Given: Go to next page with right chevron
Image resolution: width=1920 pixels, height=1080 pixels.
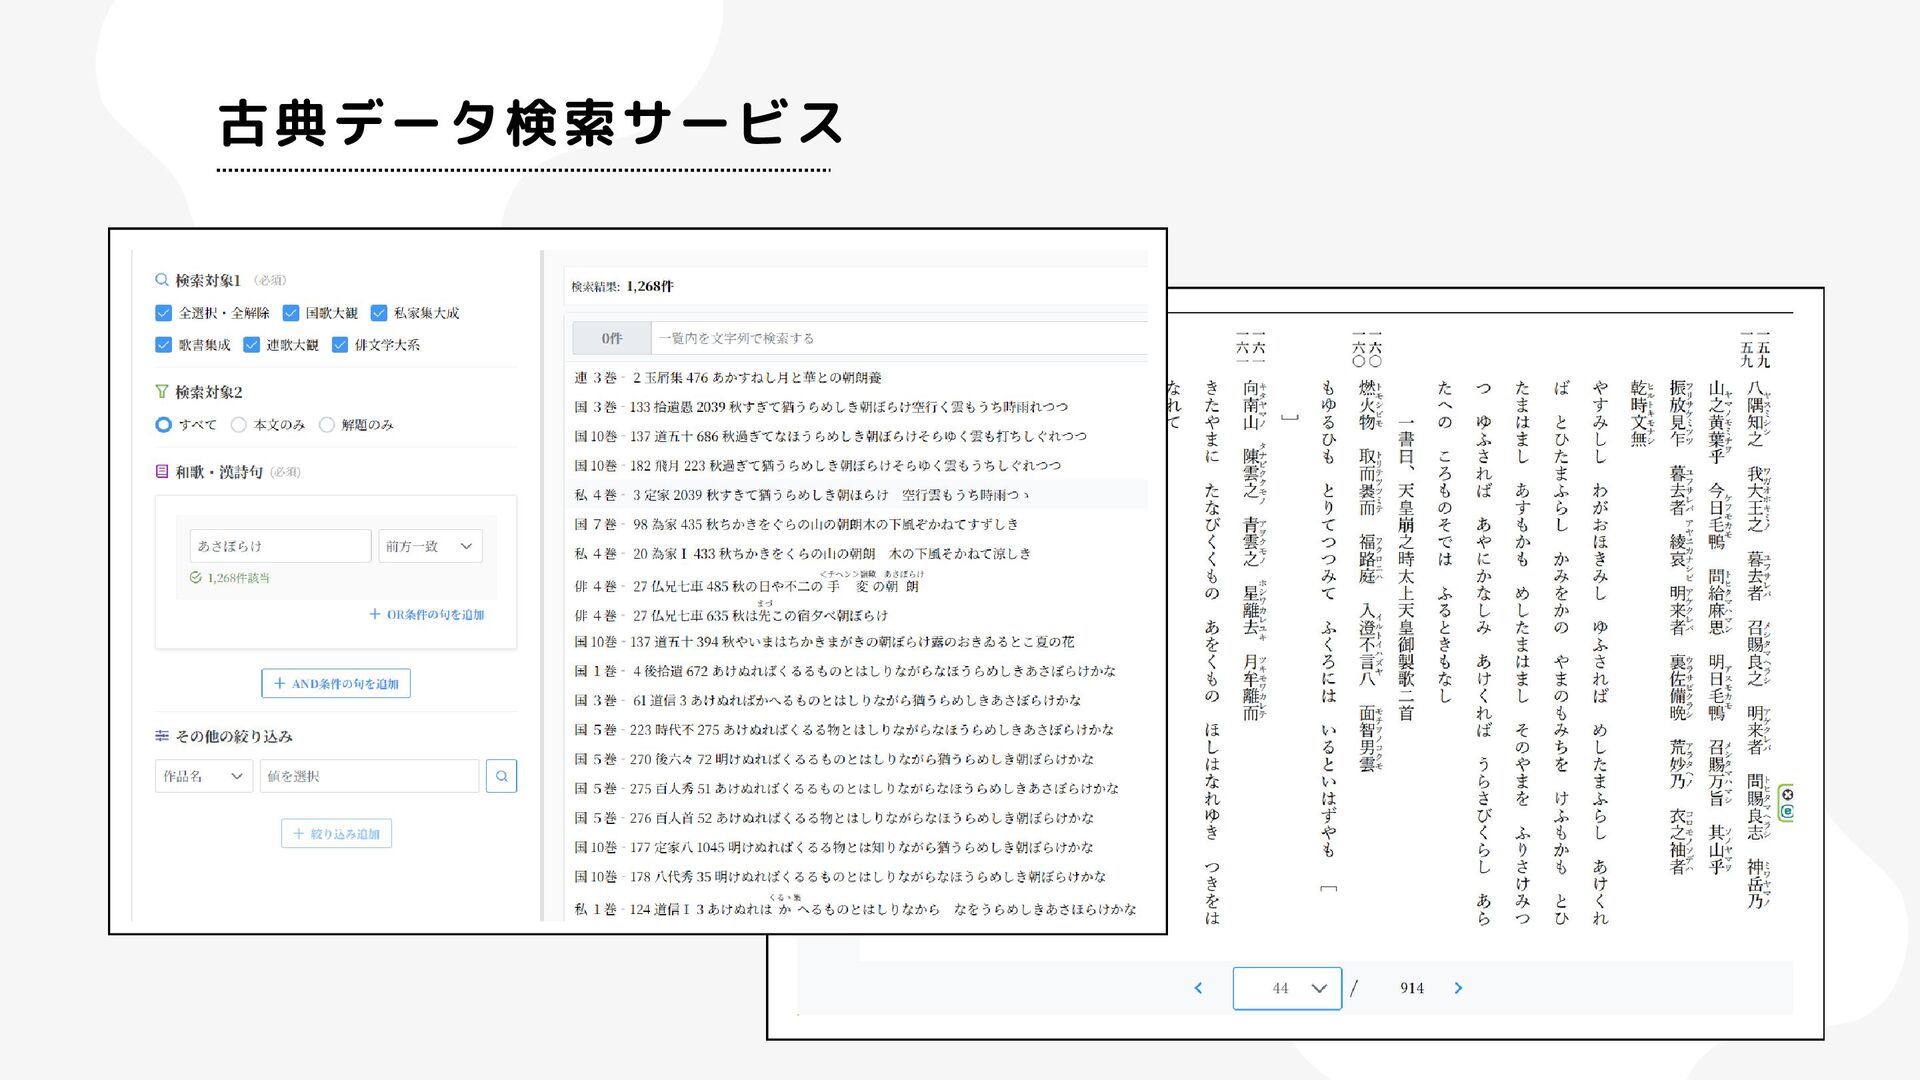Looking at the screenshot, I should [1458, 988].
